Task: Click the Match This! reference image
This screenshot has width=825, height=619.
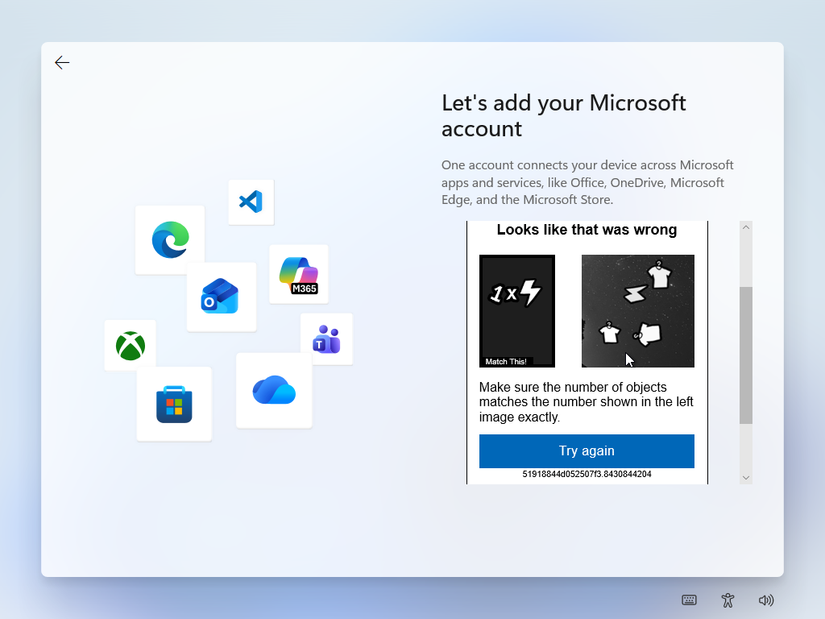Action: tap(517, 311)
